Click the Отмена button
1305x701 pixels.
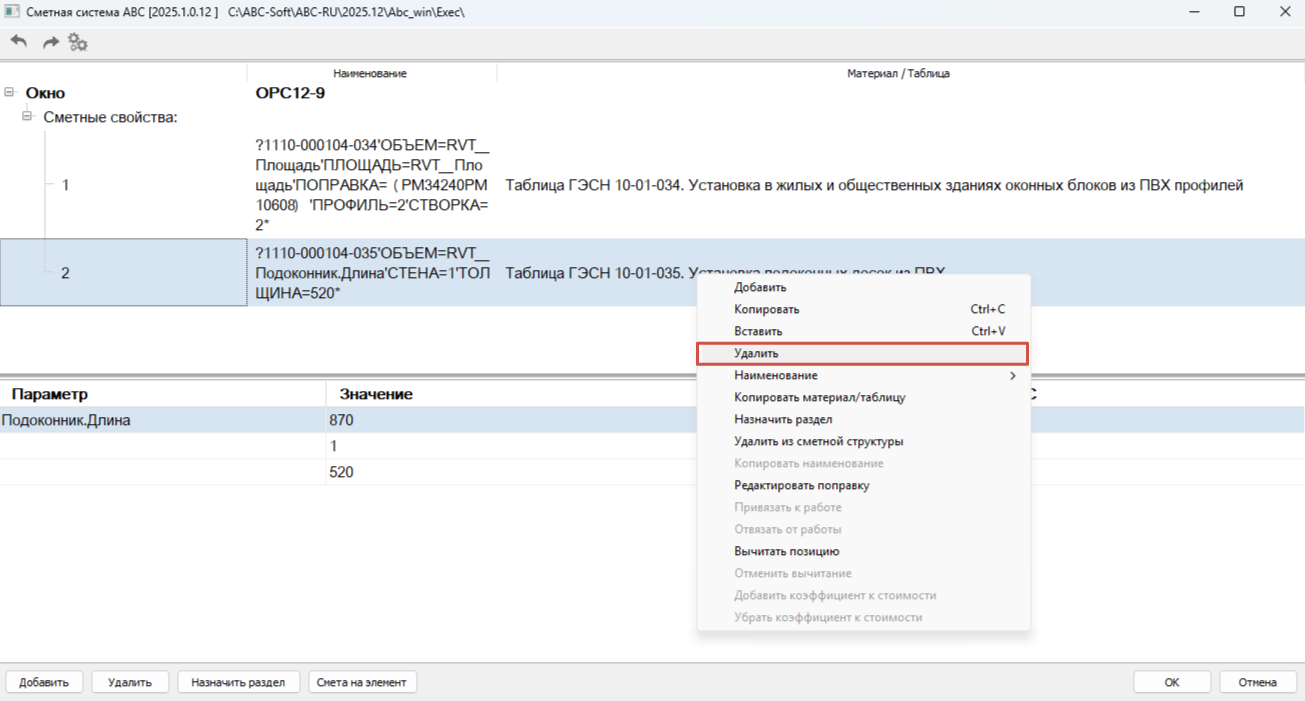tap(1258, 682)
